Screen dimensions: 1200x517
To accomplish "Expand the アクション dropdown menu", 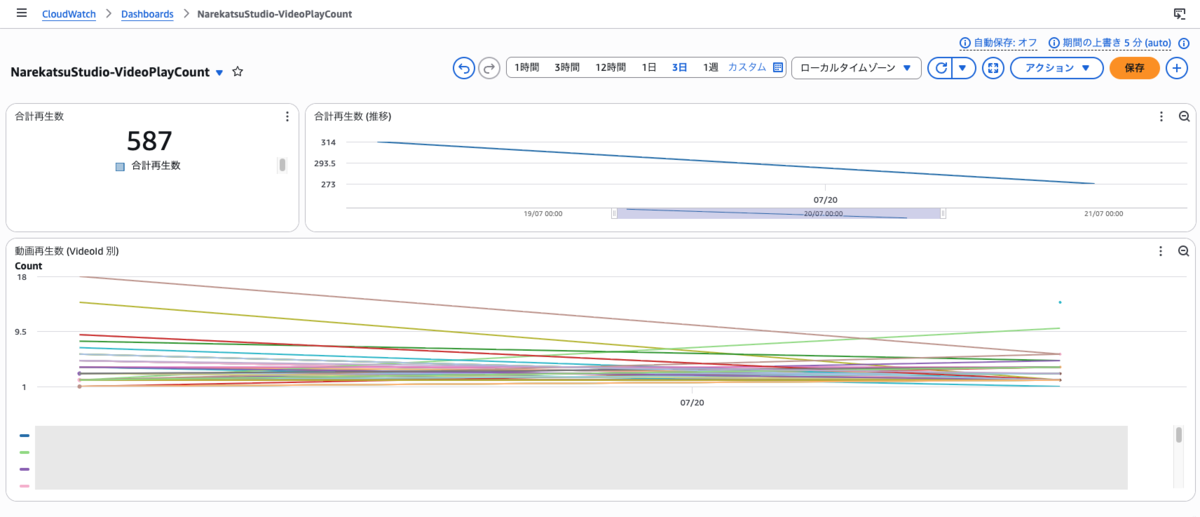I will [1057, 68].
